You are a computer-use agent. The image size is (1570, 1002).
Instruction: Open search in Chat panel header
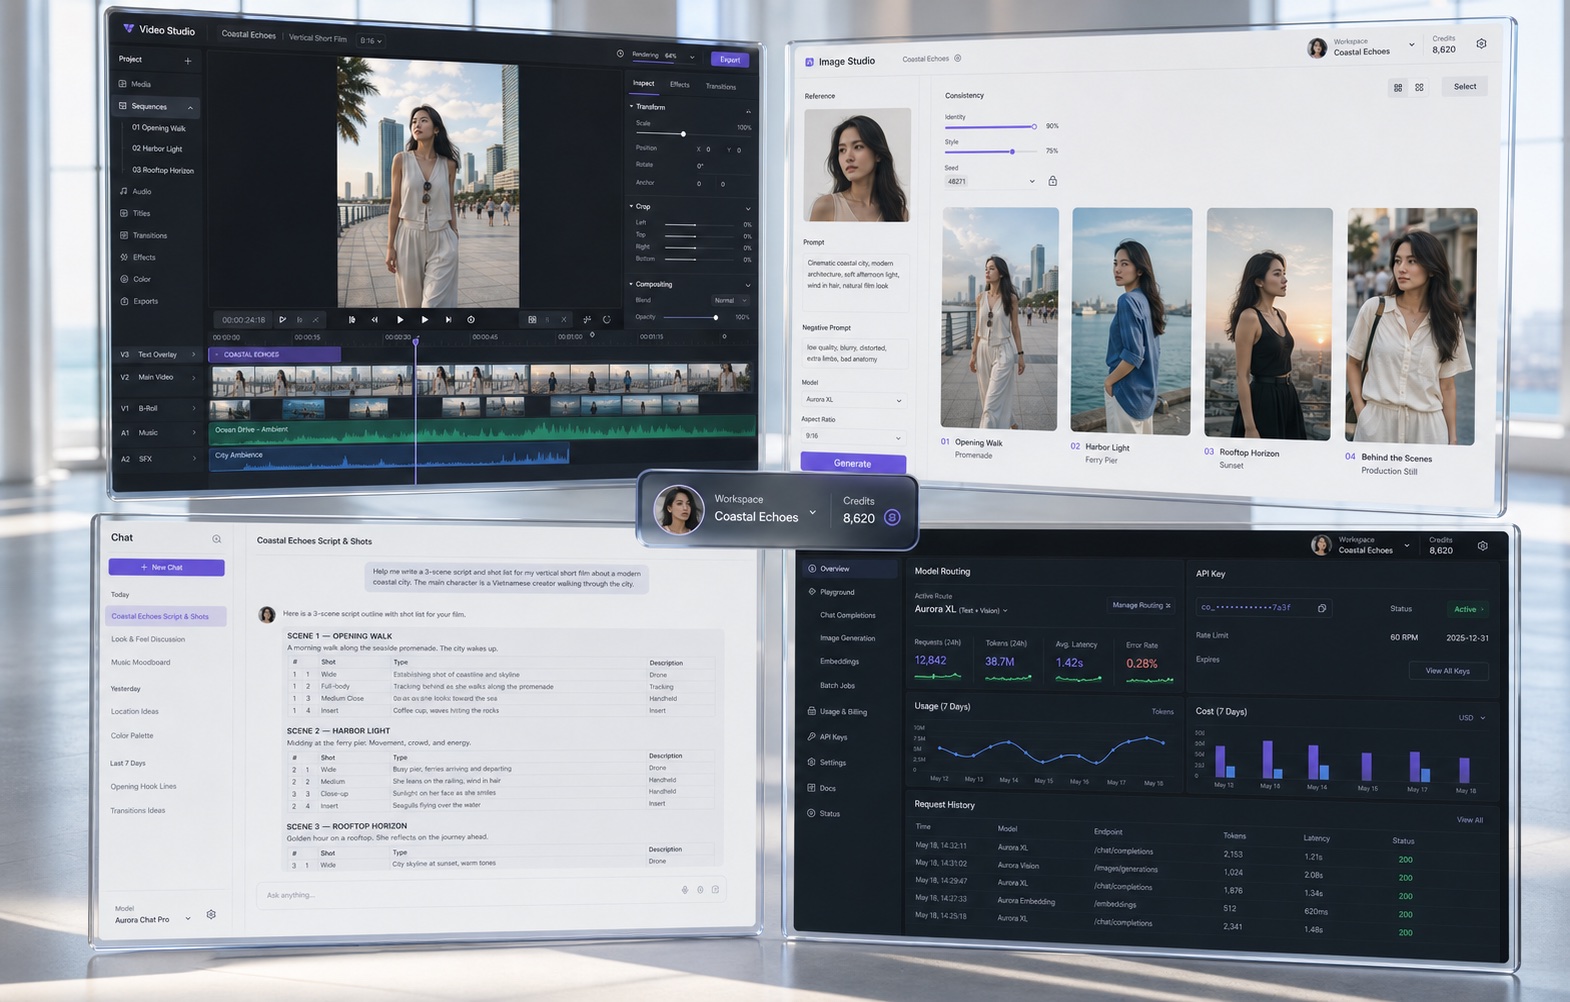click(216, 539)
